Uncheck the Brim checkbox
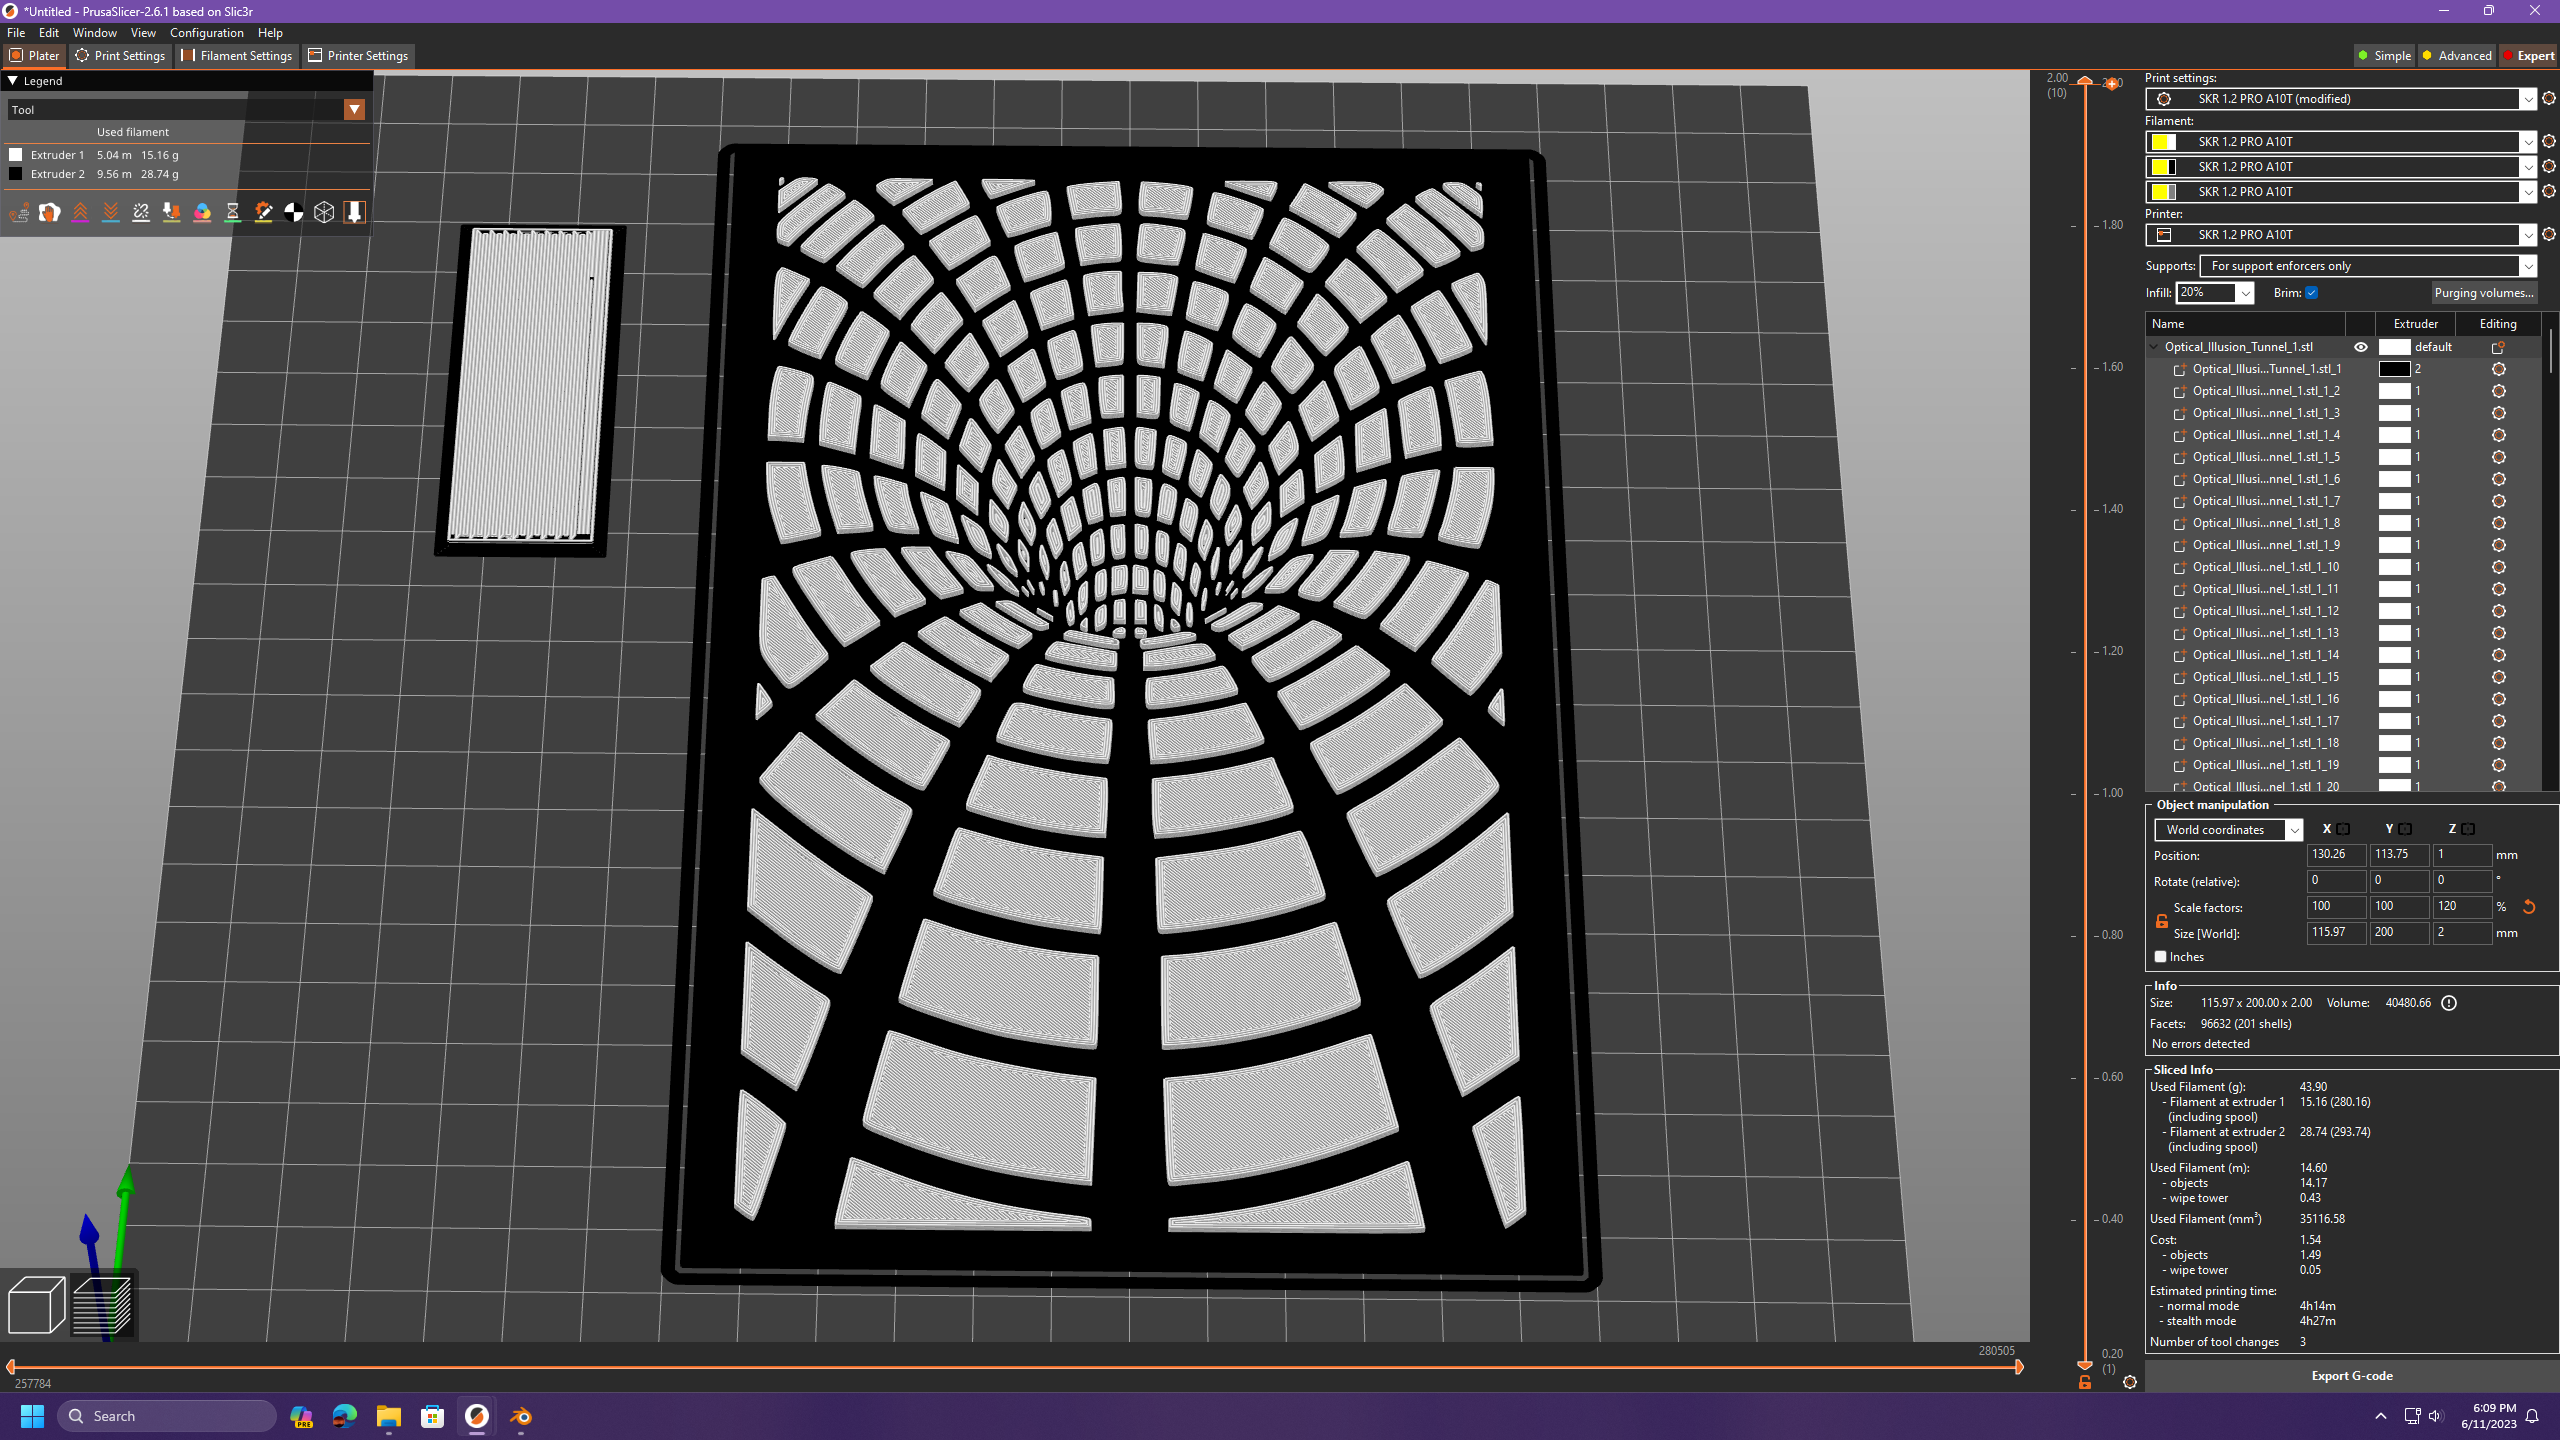Image resolution: width=2560 pixels, height=1440 pixels. pyautogui.click(x=2311, y=293)
